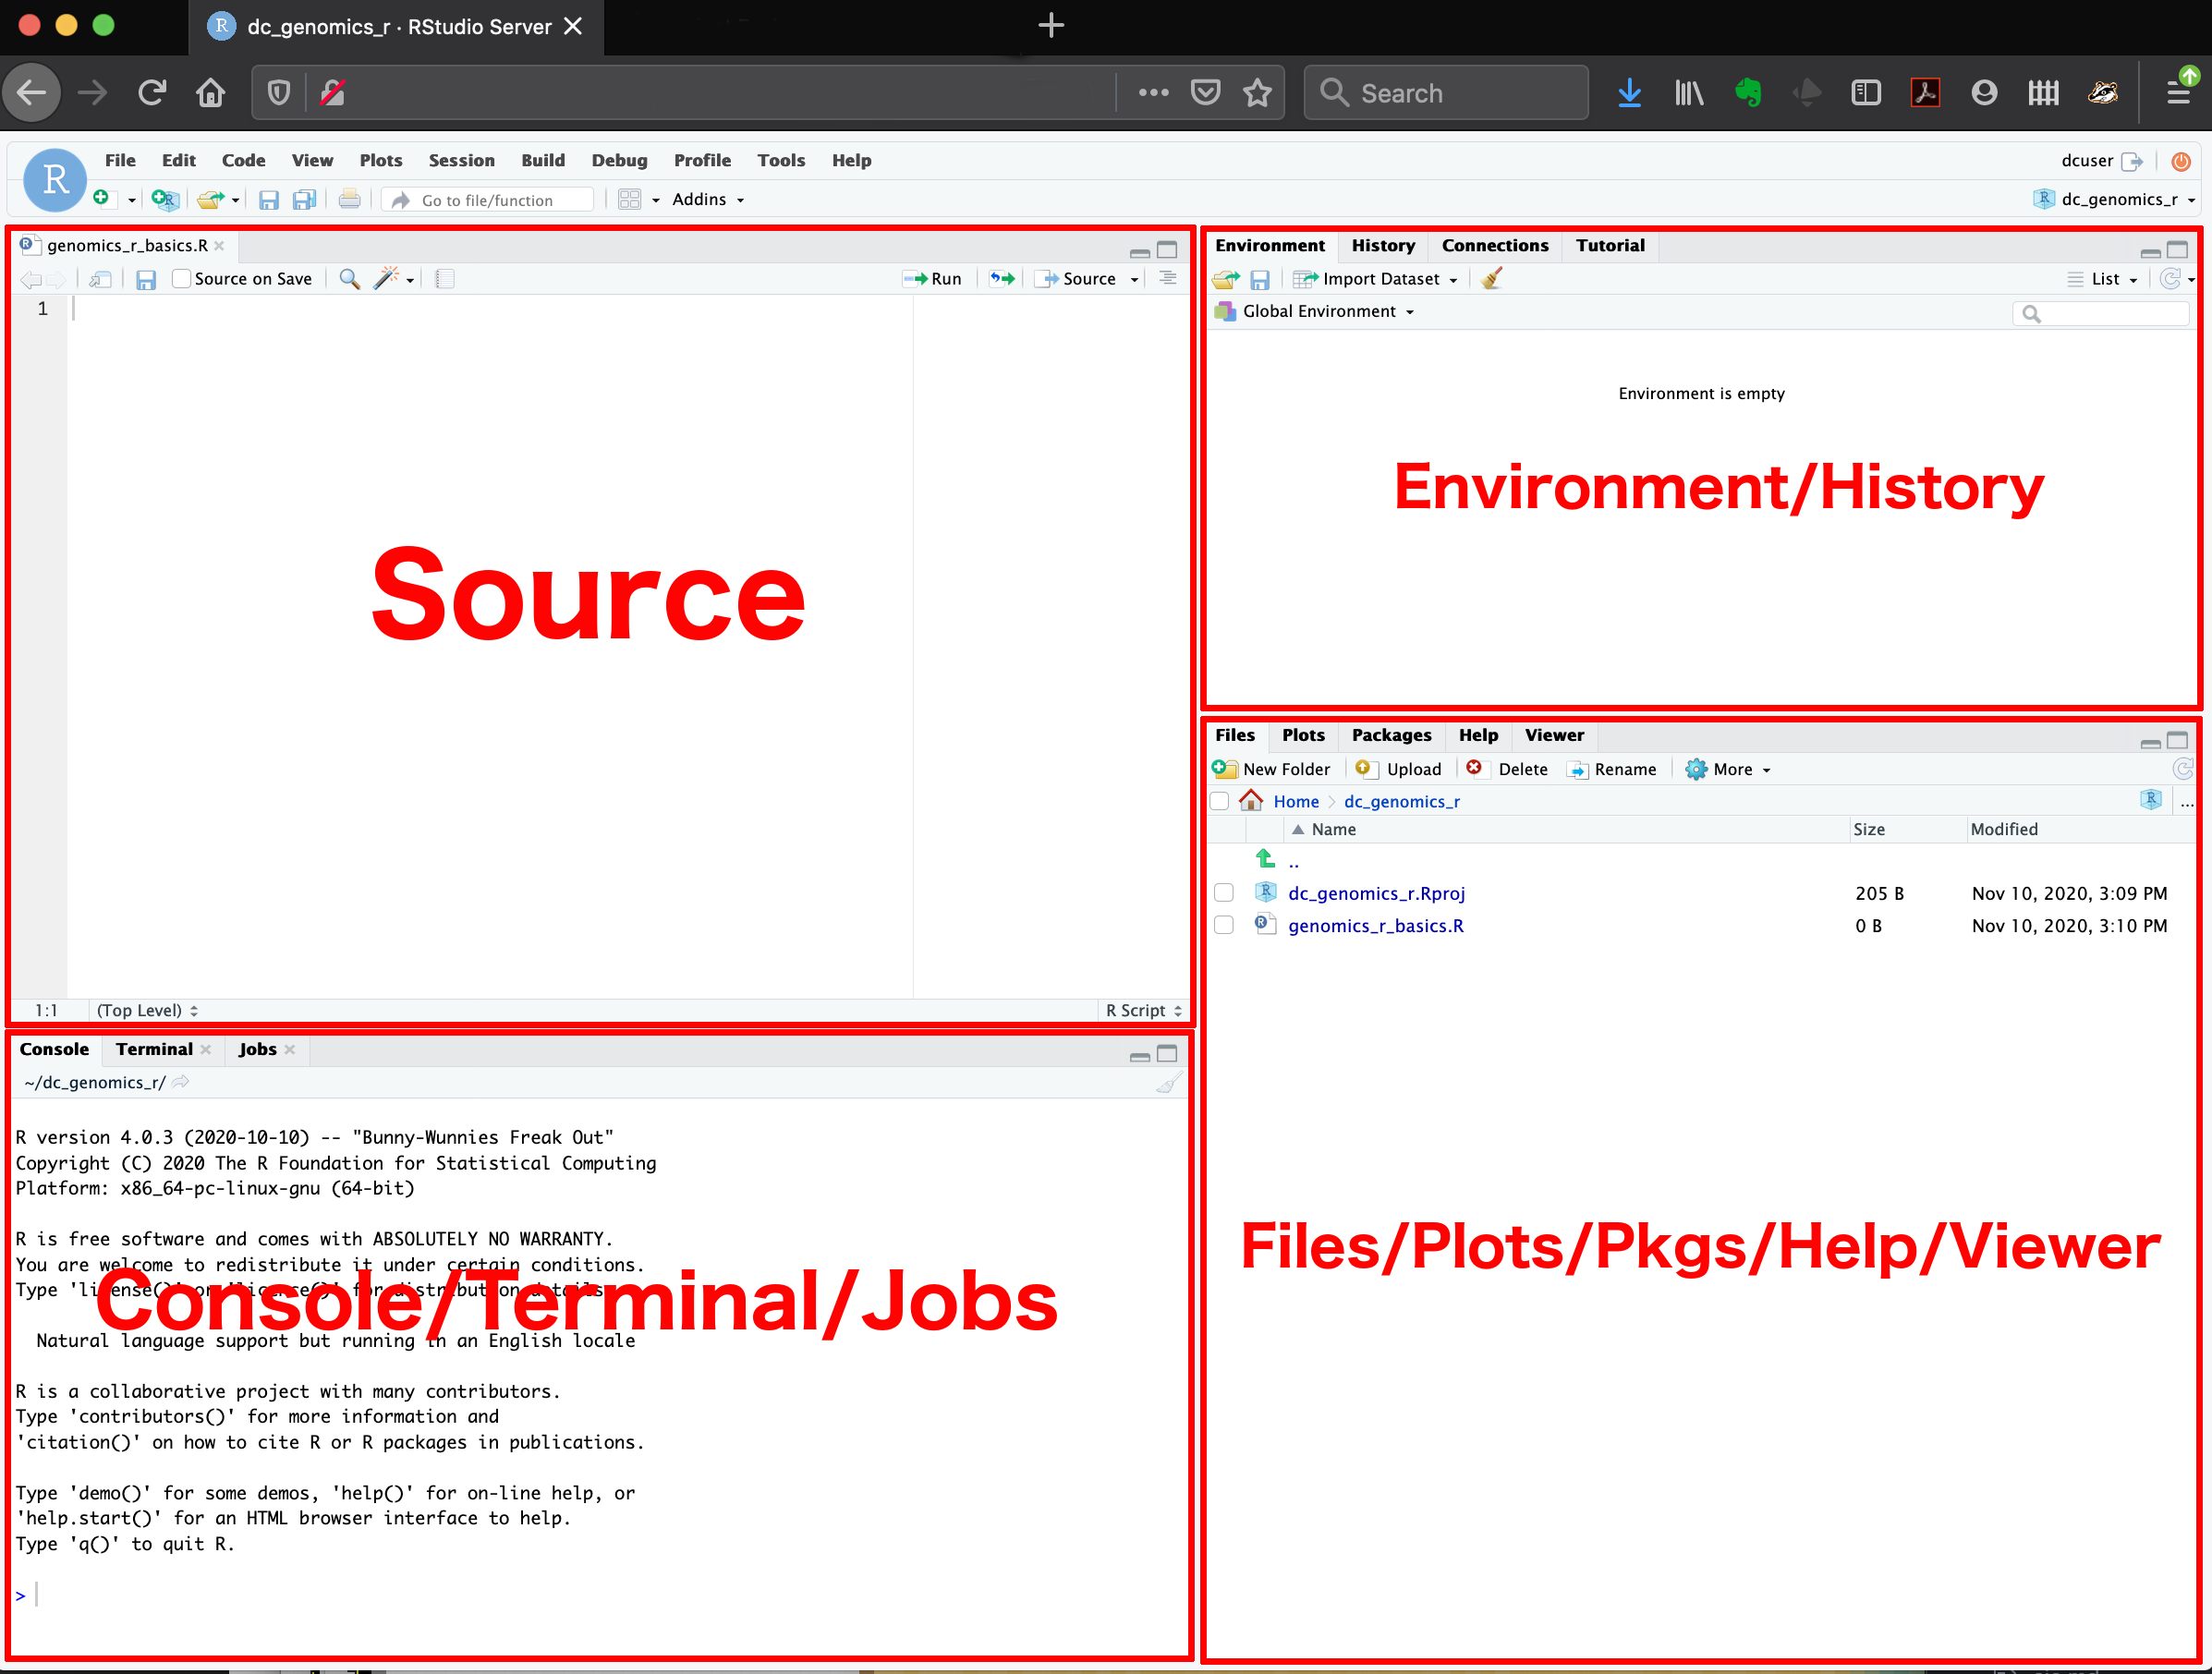Clear the console with the broom icon
2212x1674 pixels.
pyautogui.click(x=1168, y=1082)
